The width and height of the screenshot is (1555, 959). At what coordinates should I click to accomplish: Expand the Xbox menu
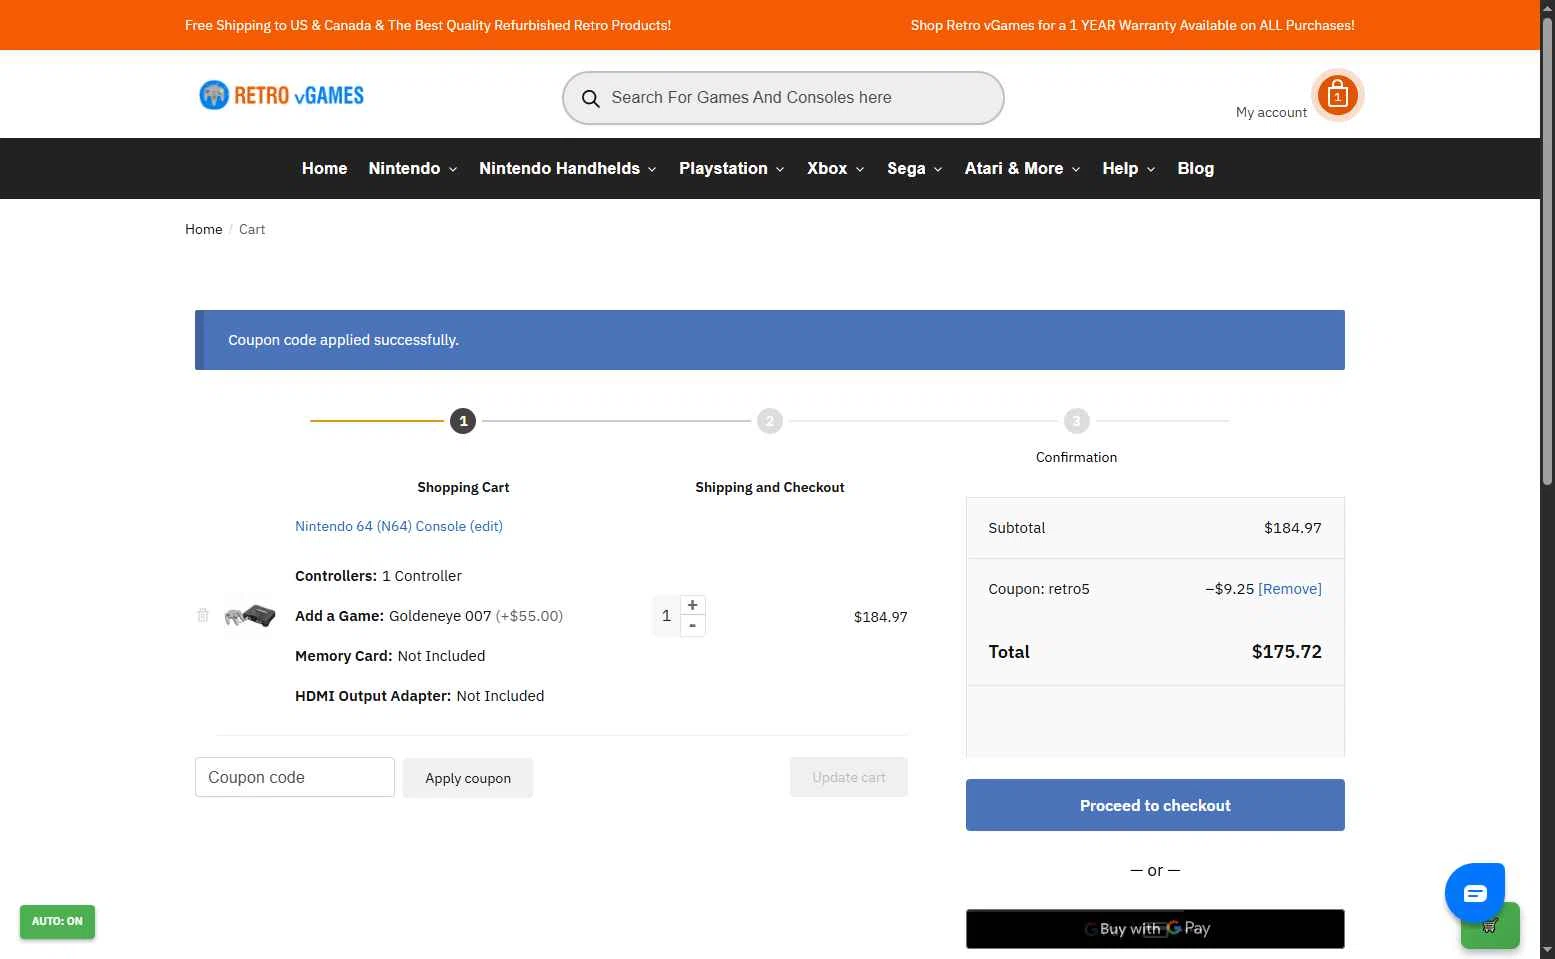(836, 168)
